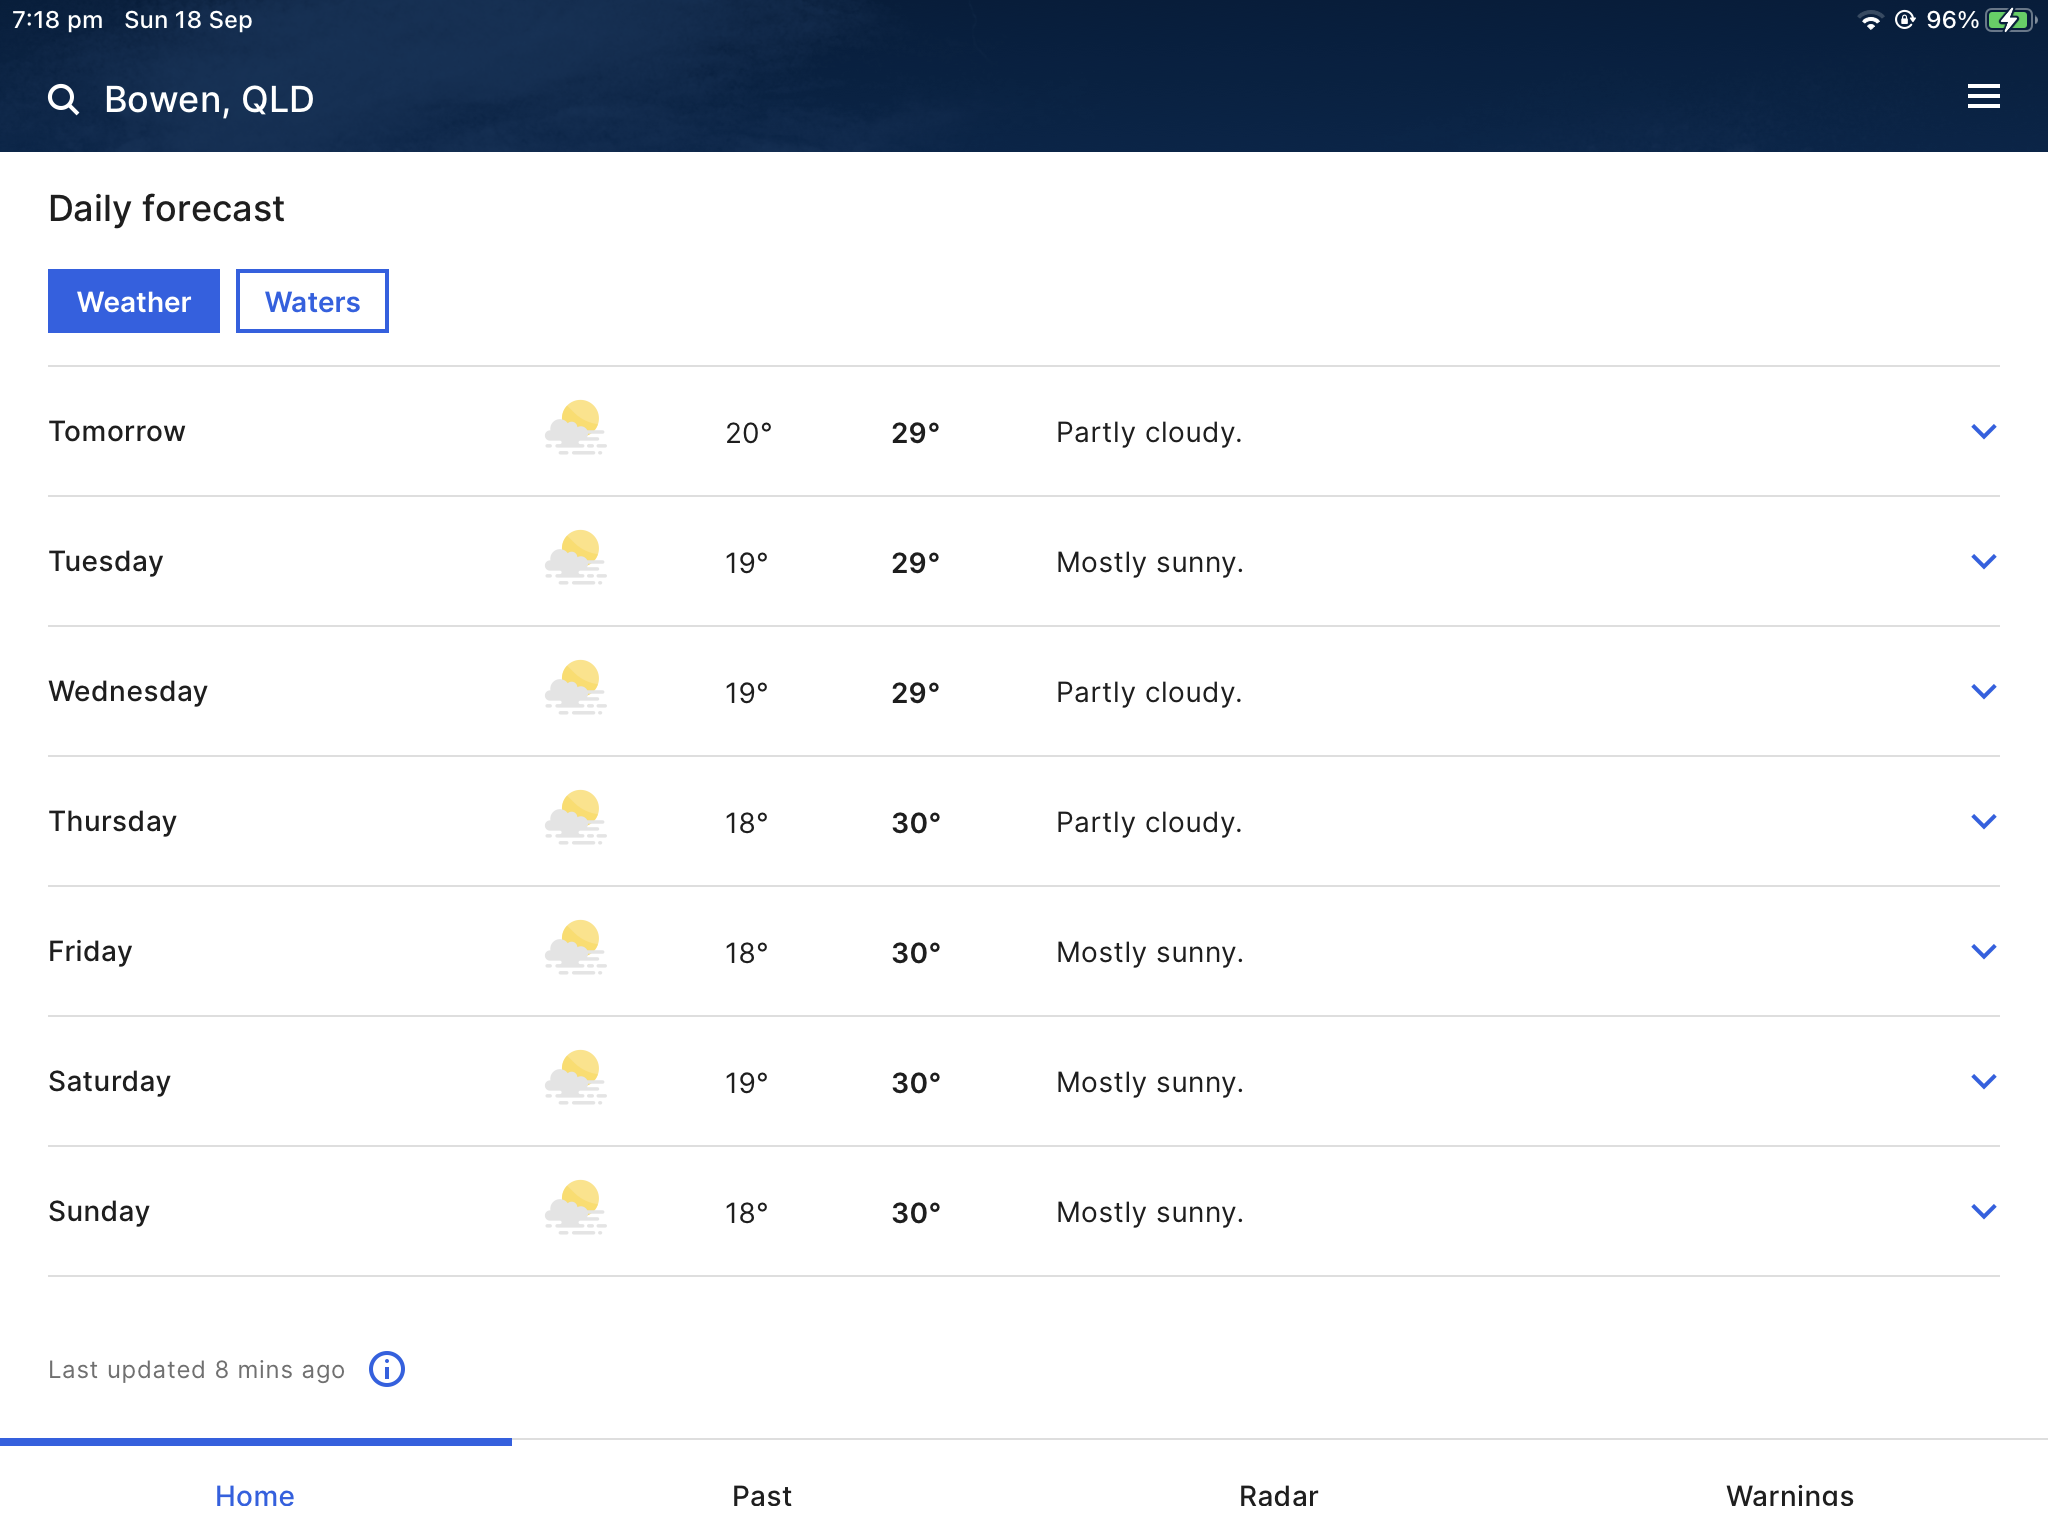The image size is (2048, 1536).
Task: Tap the Wi-Fi status icon
Action: coord(1869,20)
